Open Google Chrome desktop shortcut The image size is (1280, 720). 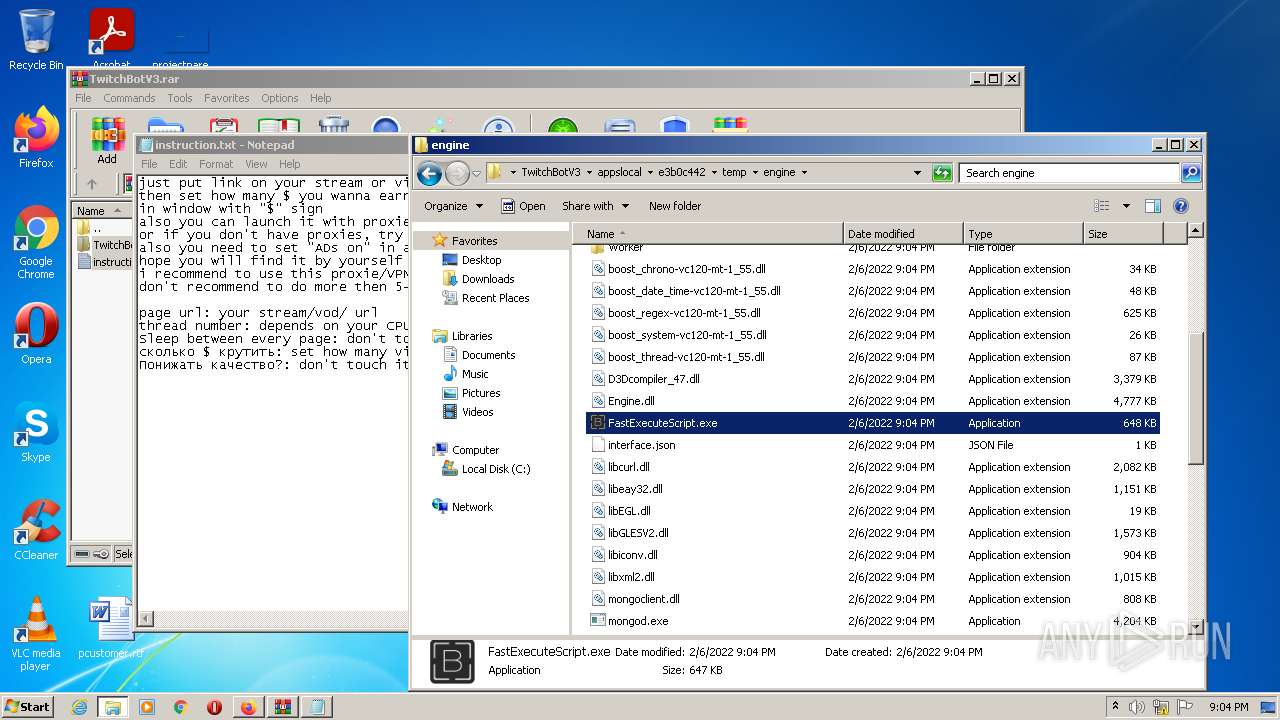pyautogui.click(x=36, y=241)
